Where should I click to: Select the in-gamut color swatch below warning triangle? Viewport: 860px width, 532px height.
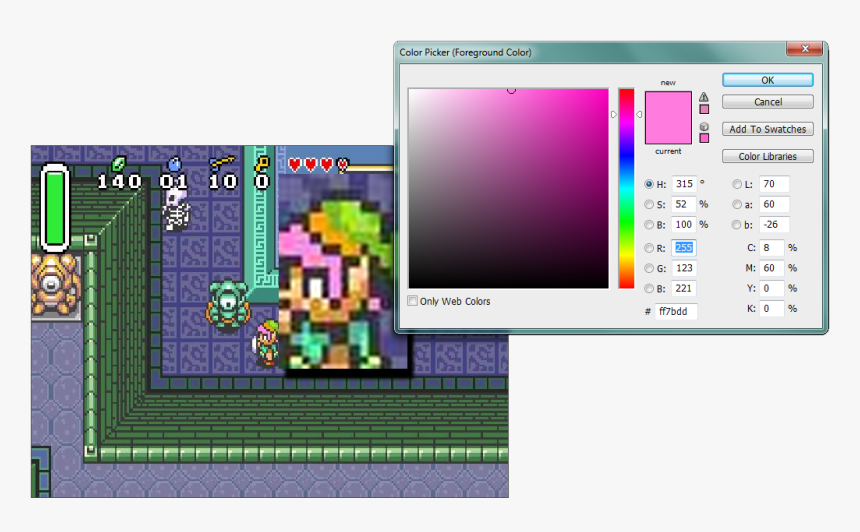tap(704, 109)
